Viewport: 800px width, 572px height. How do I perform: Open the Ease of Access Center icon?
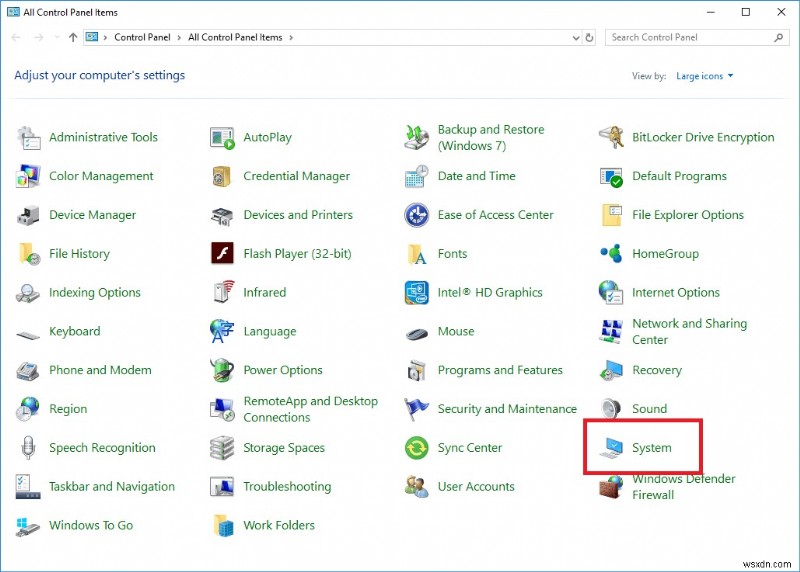pyautogui.click(x=417, y=215)
